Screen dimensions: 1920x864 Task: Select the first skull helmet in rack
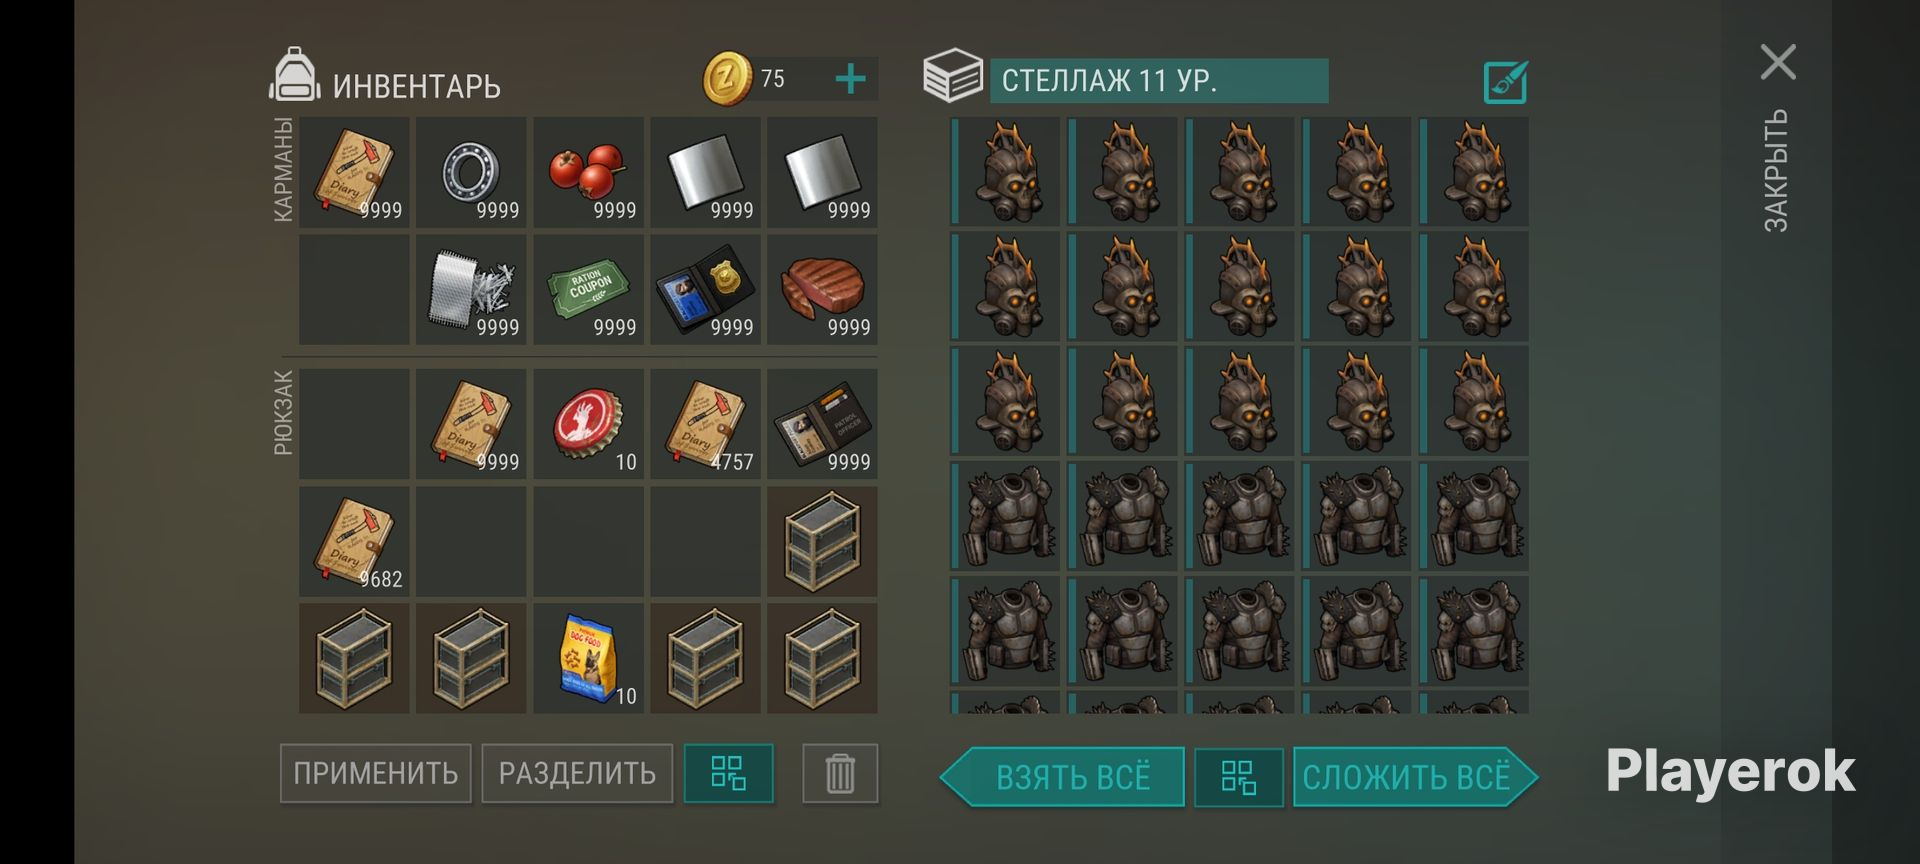pos(1005,172)
